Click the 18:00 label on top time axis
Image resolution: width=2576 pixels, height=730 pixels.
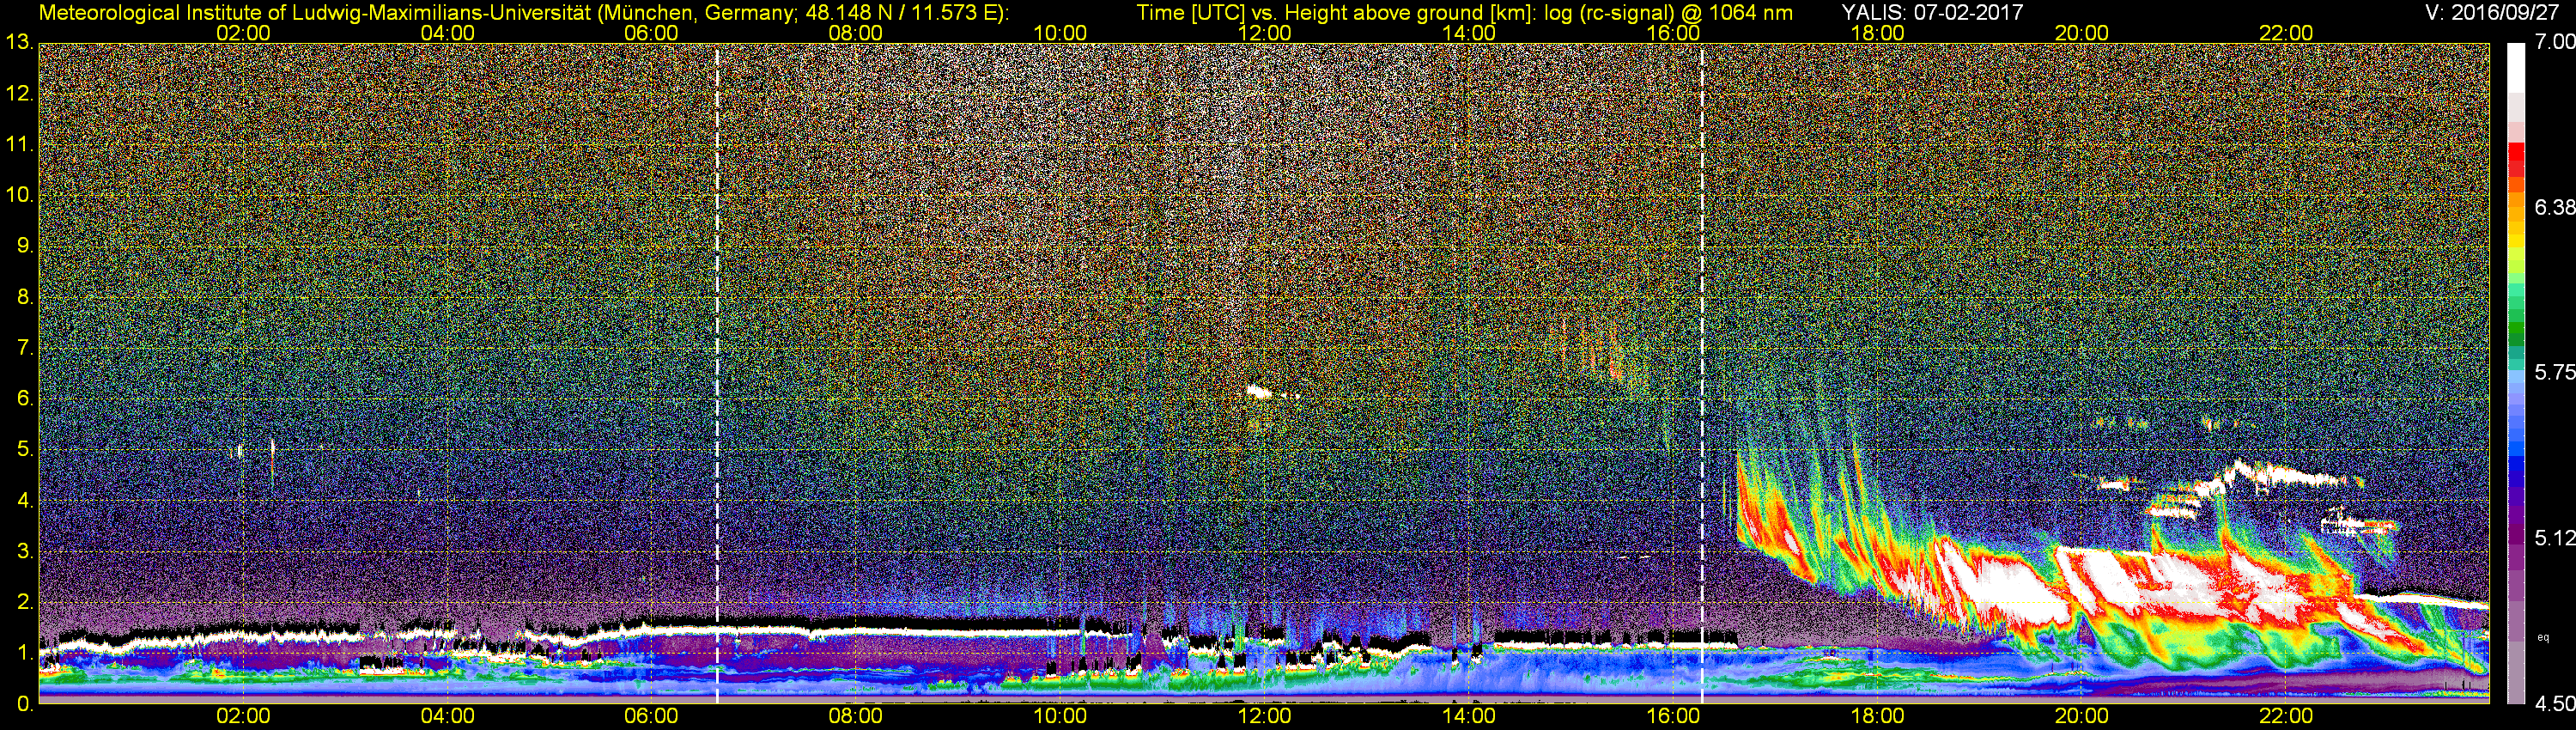1877,33
